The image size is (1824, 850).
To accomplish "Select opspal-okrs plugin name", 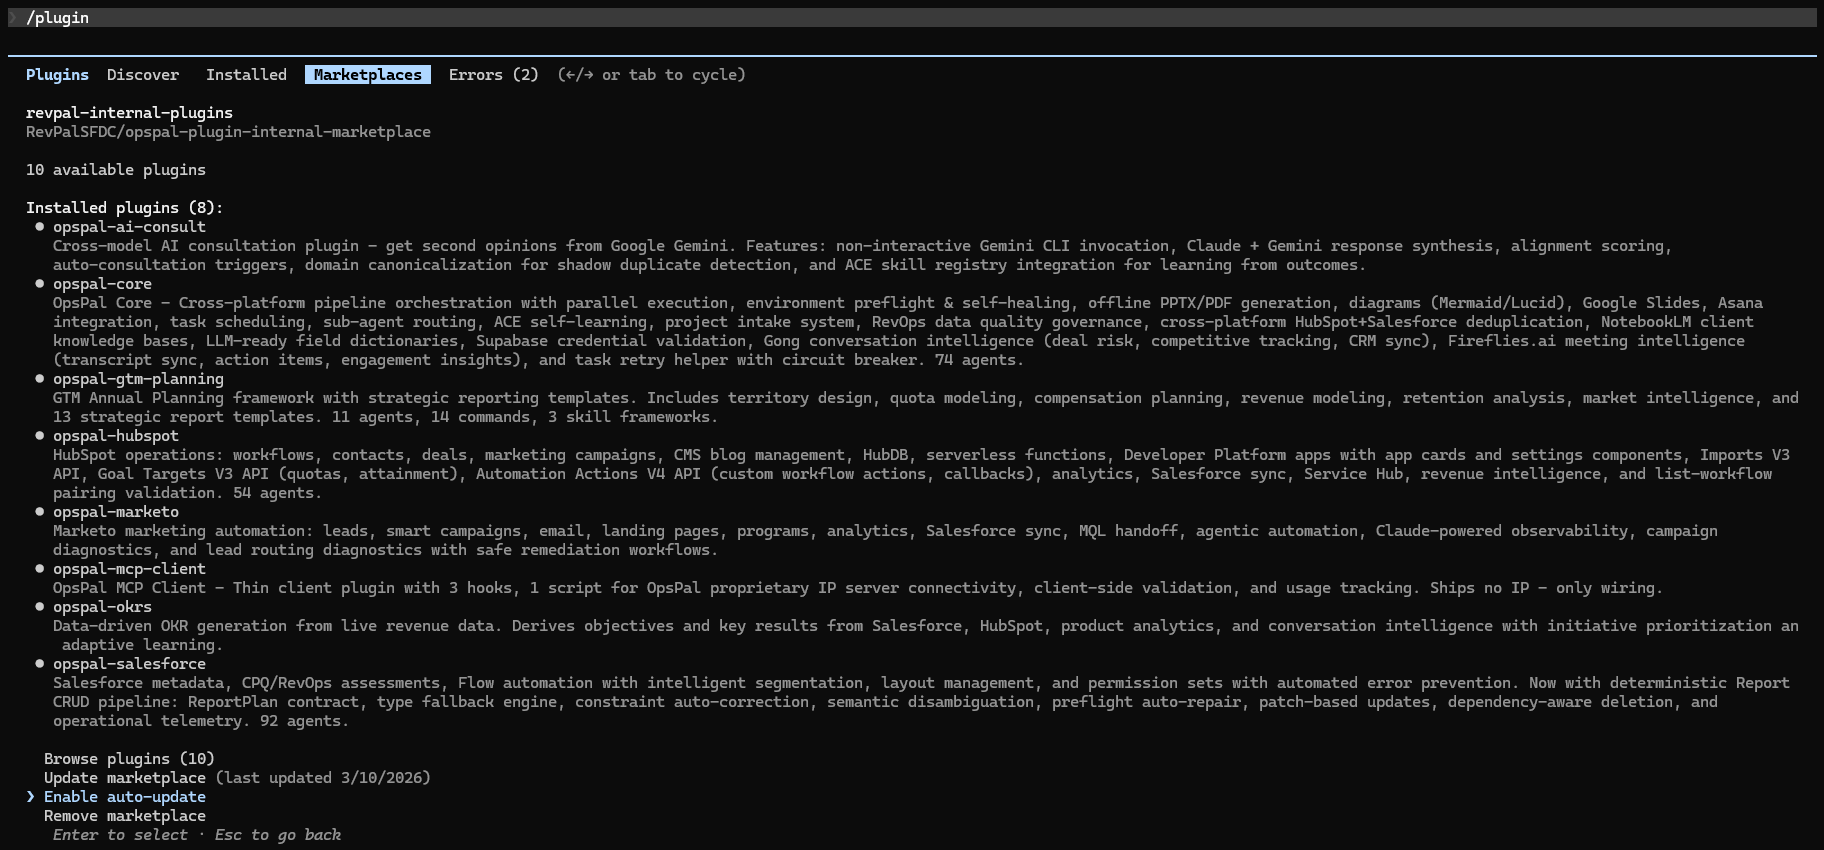I will coord(102,607).
